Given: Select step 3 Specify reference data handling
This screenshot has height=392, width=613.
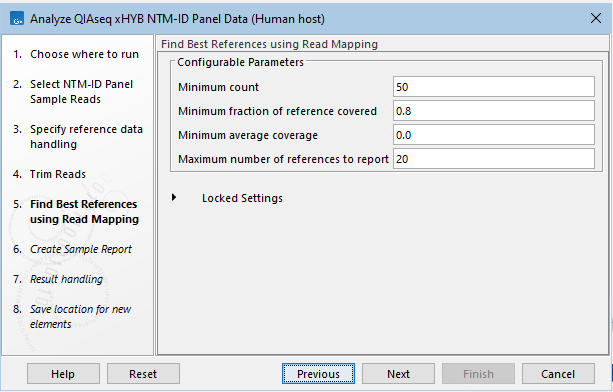Looking at the screenshot, I should click(78, 137).
